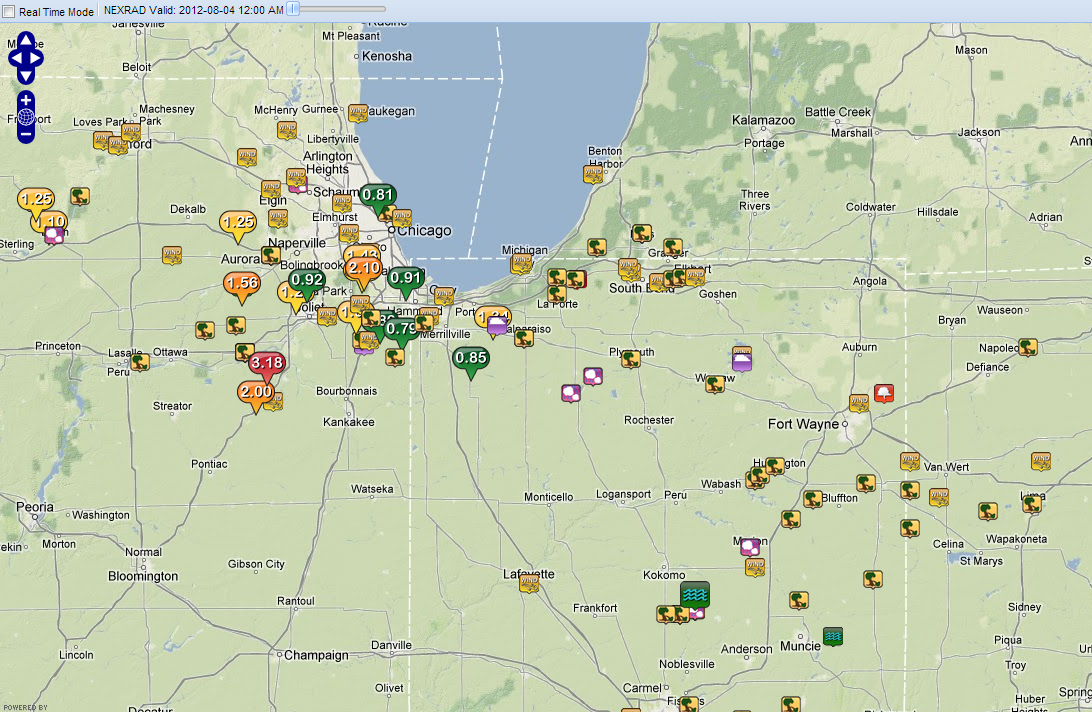This screenshot has width=1092, height=712.
Task: Select the tree damage icon left of Bluffton
Action: pos(813,499)
